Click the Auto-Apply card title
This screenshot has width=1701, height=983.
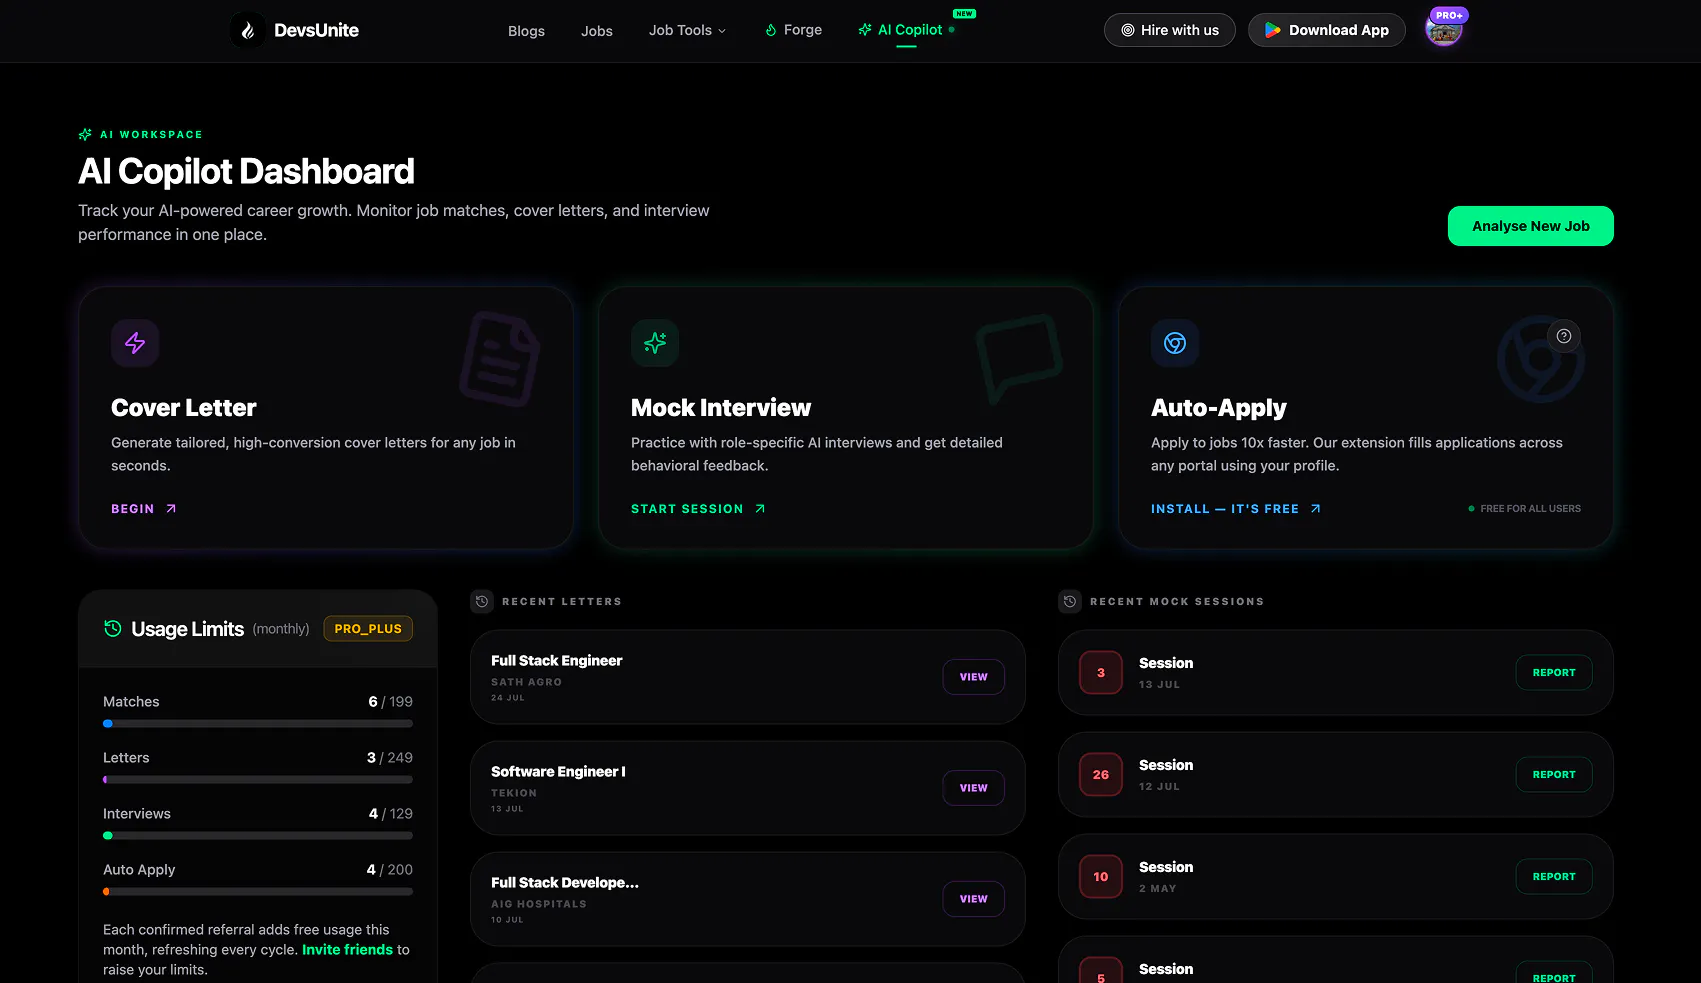coord(1219,408)
